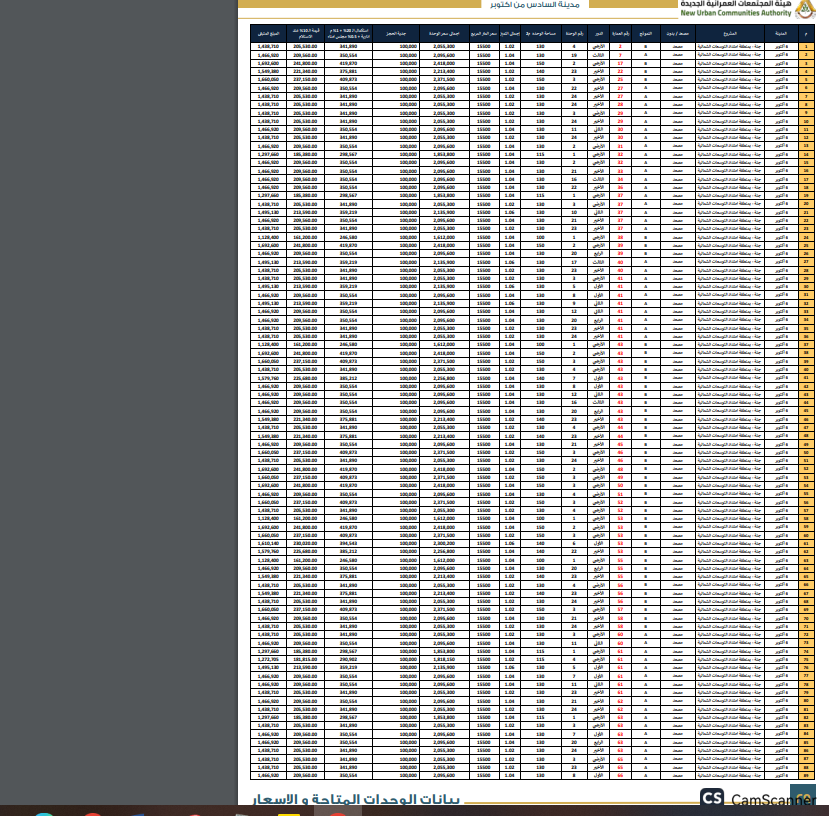
Task: Click the footer title 'بيانات الوحدات المتاحة و الاسعار'
Action: (x=356, y=799)
